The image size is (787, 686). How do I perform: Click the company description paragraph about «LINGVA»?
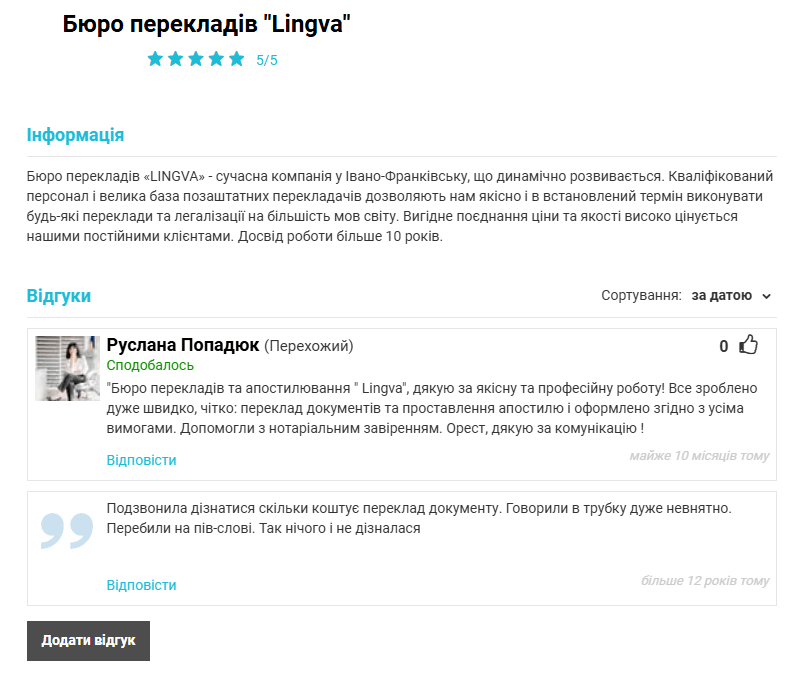coord(400,206)
